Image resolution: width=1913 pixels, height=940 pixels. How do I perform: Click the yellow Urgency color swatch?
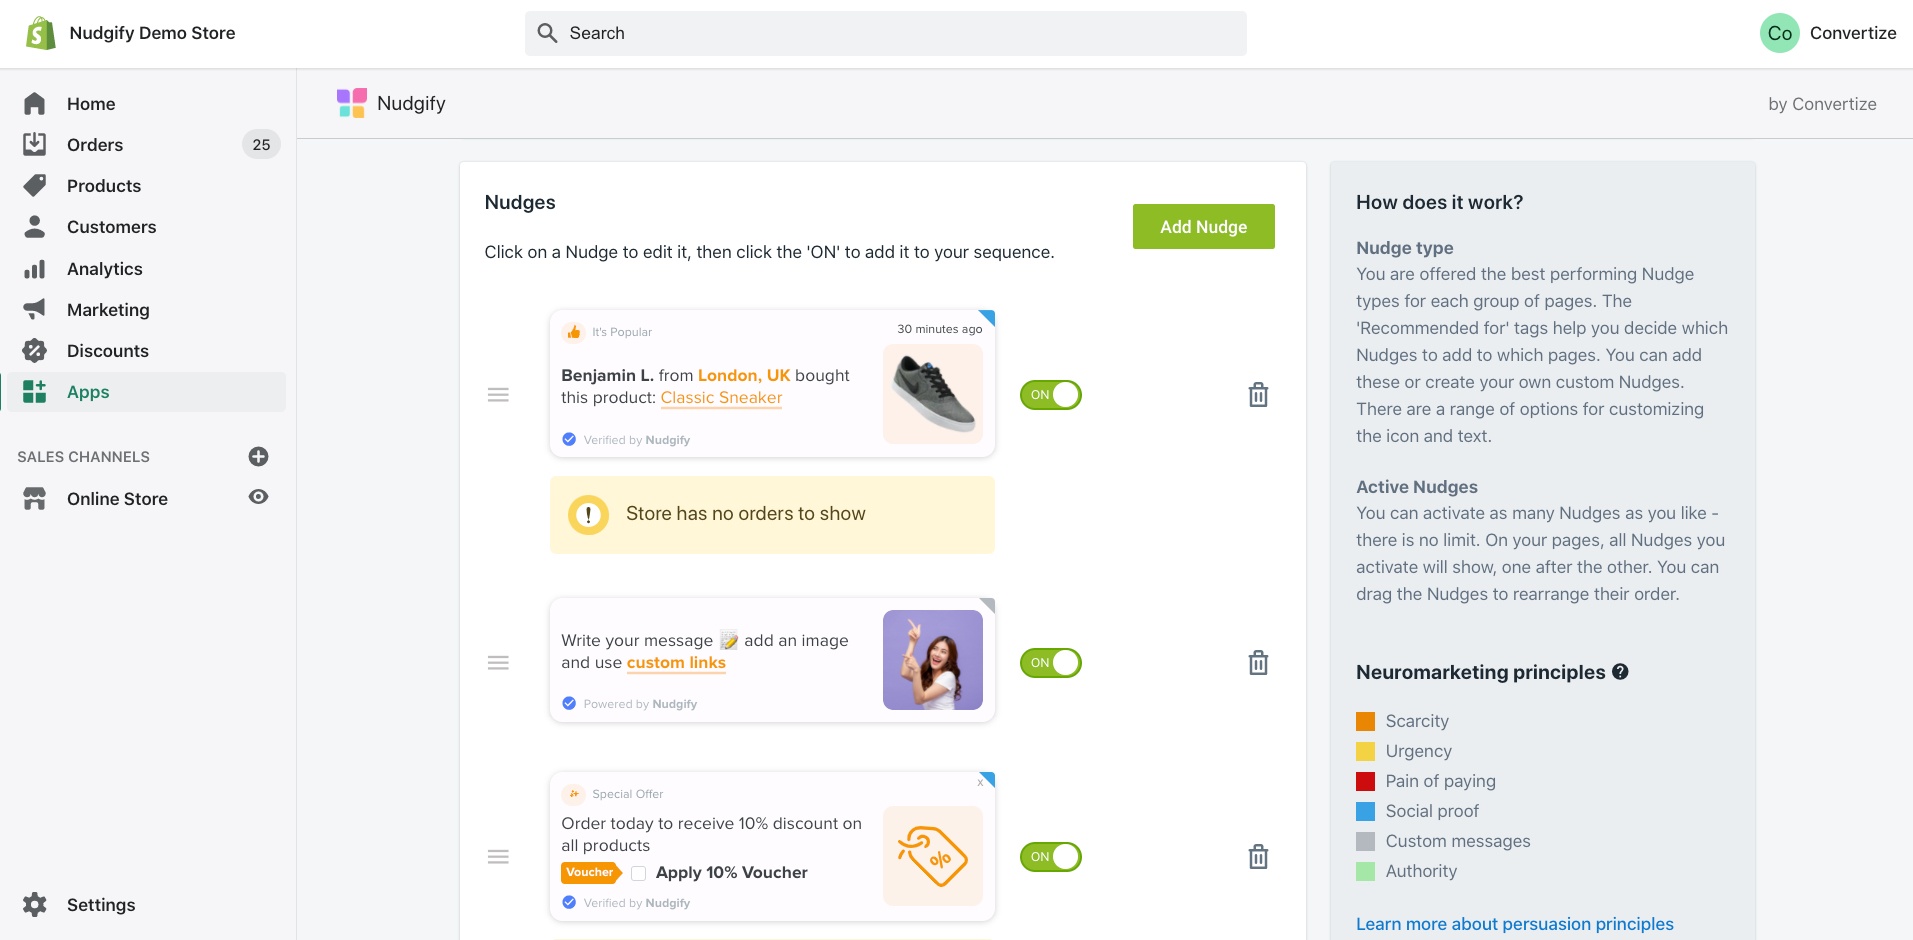coord(1365,751)
